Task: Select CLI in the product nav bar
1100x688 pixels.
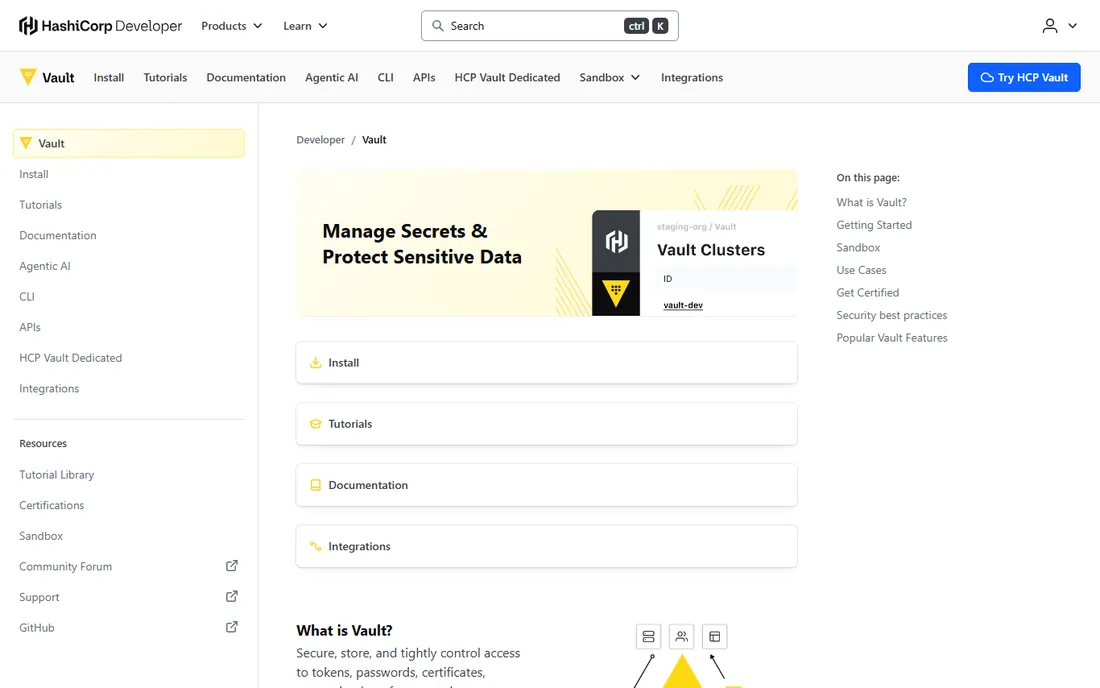Action: point(385,77)
